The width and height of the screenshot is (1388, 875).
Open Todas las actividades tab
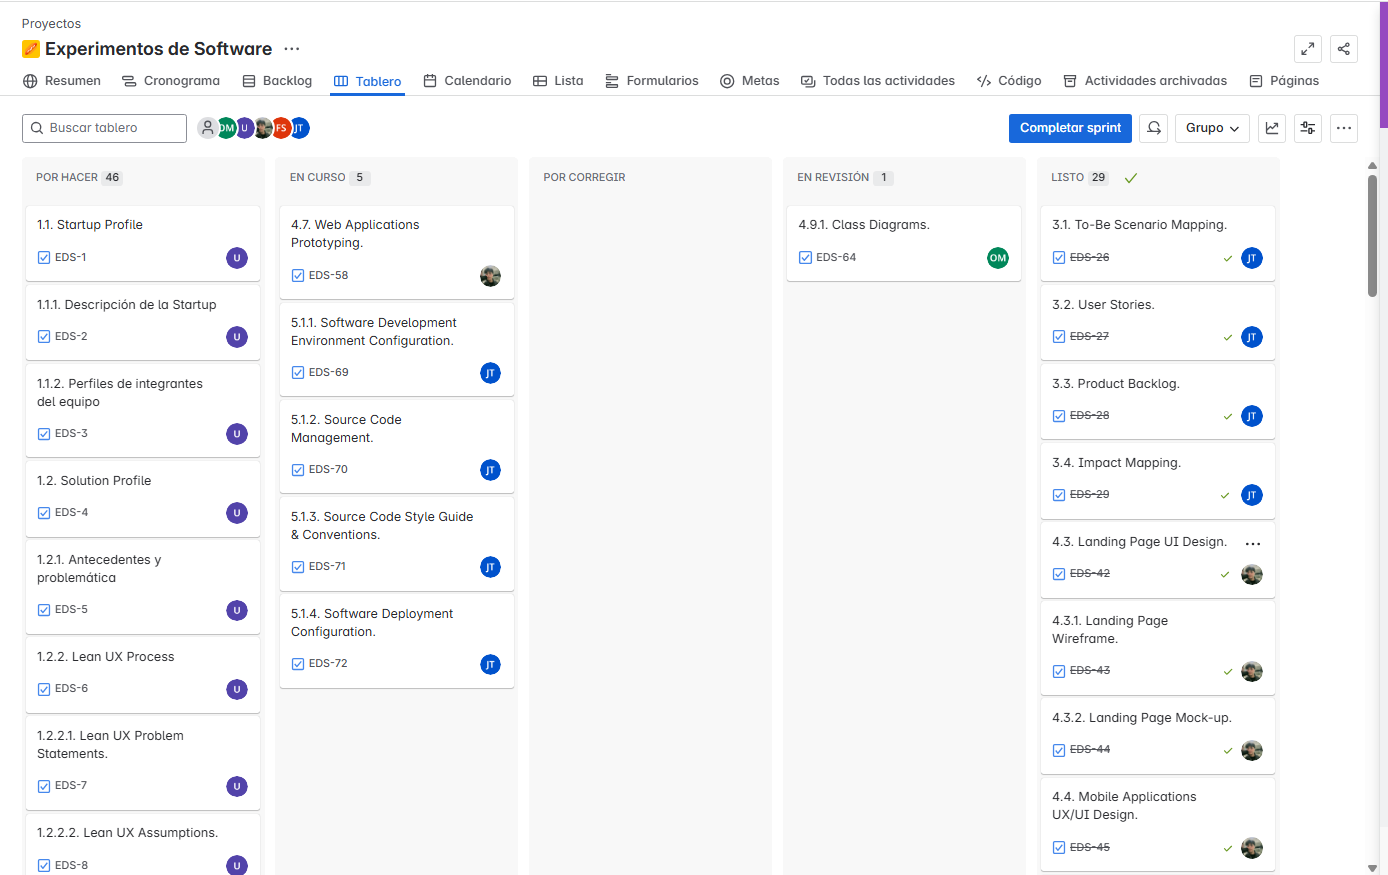click(878, 81)
